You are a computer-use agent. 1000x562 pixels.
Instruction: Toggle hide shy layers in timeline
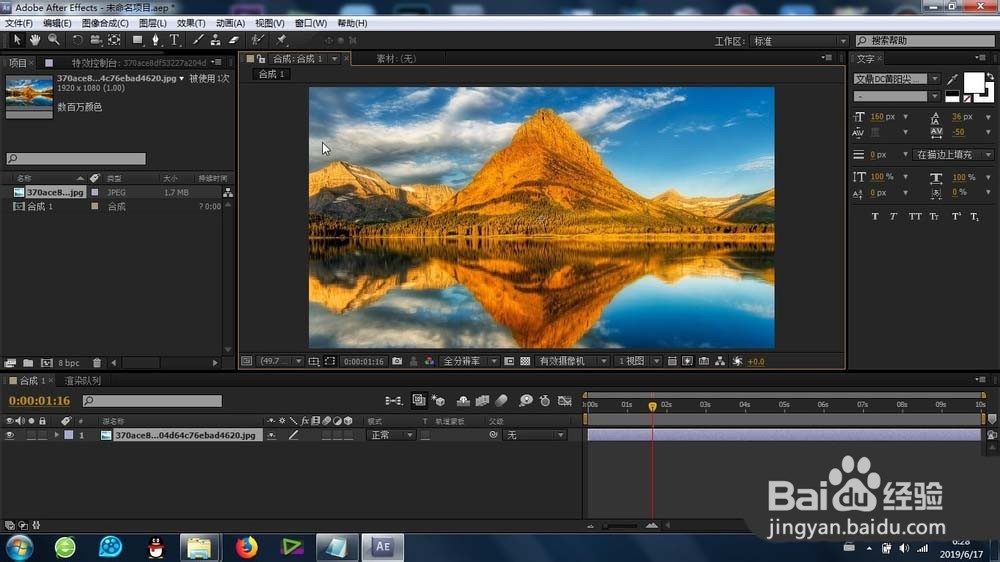(463, 401)
